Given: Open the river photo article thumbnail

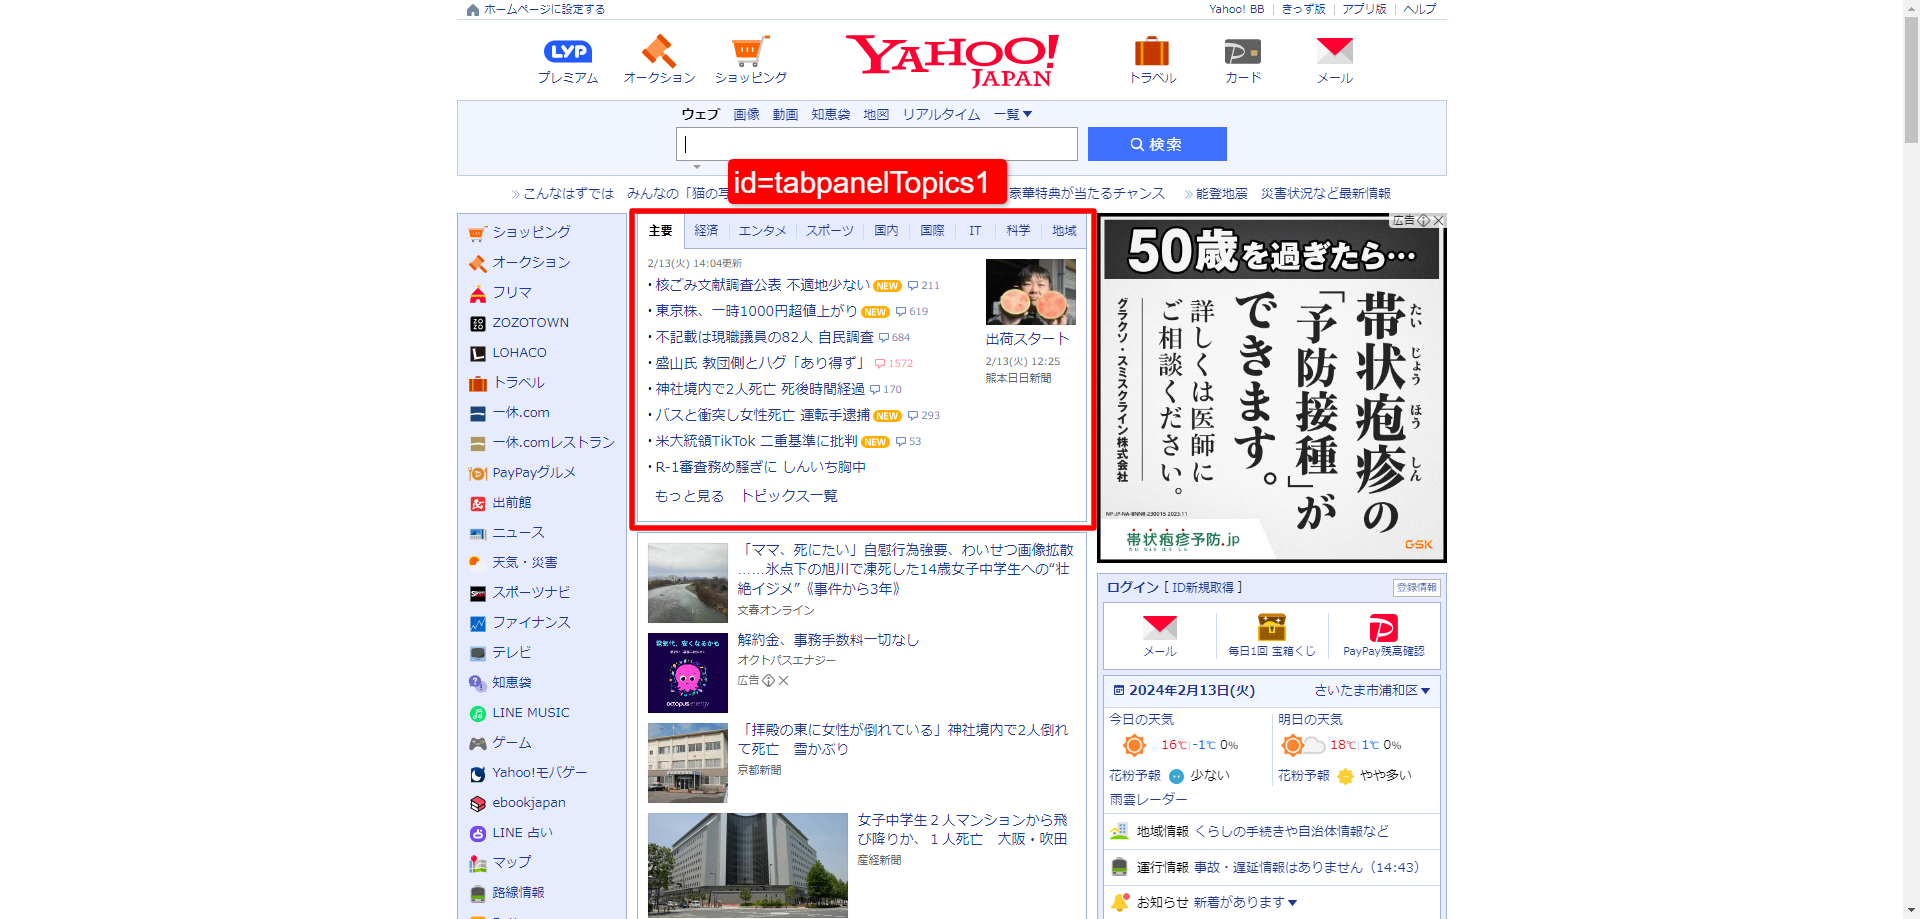Looking at the screenshot, I should 687,583.
